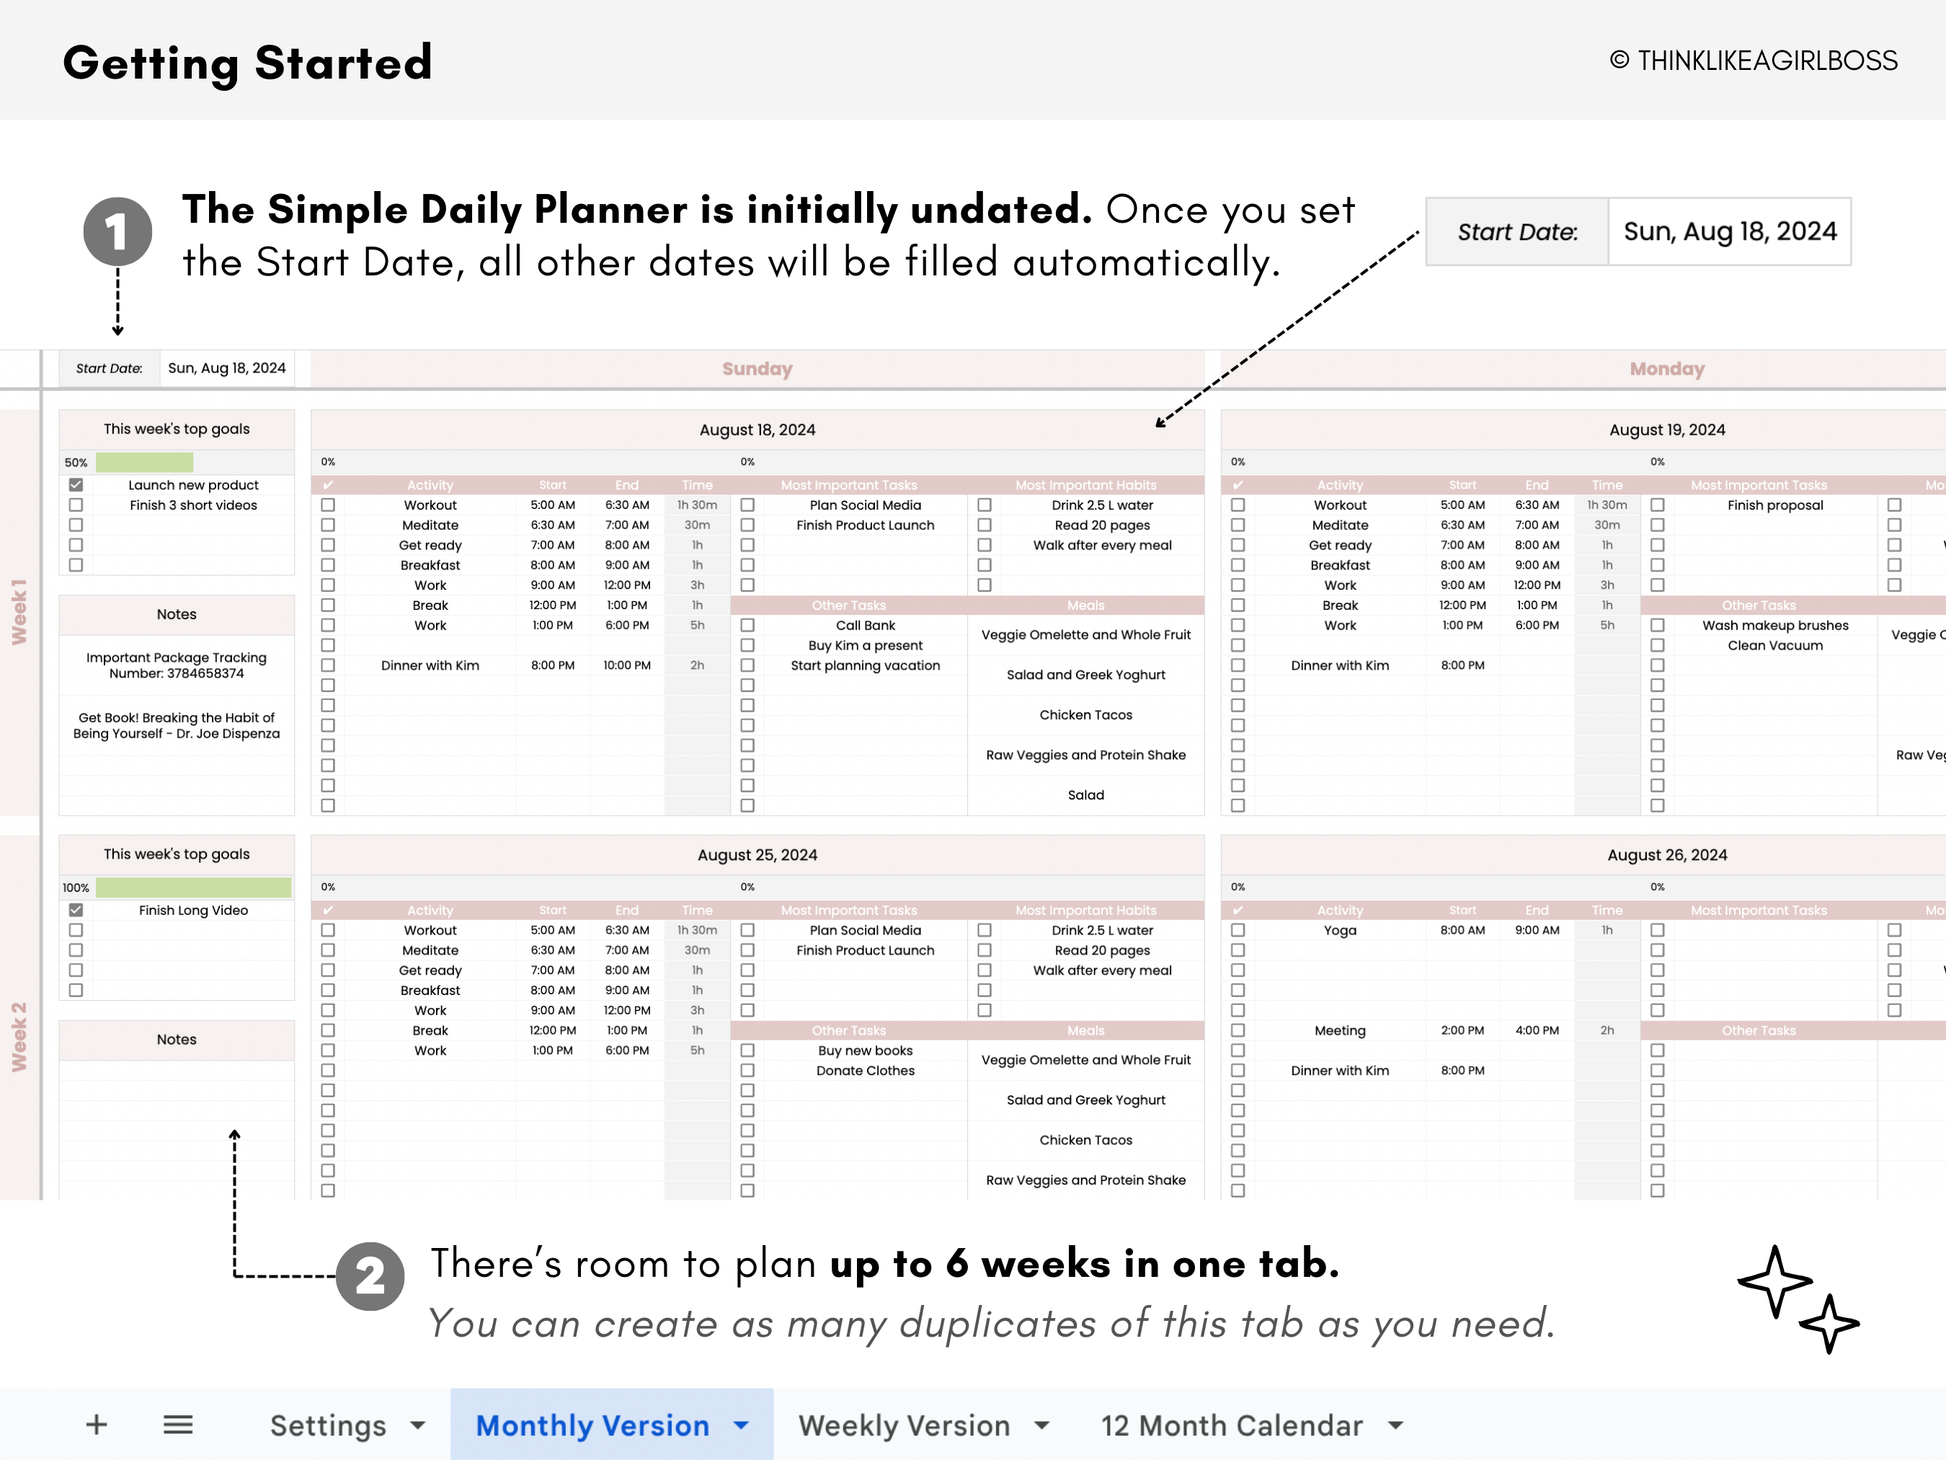Screen dimensions: 1946x1460
Task: Click the numbered step 2 circle badge
Action: point(370,1276)
